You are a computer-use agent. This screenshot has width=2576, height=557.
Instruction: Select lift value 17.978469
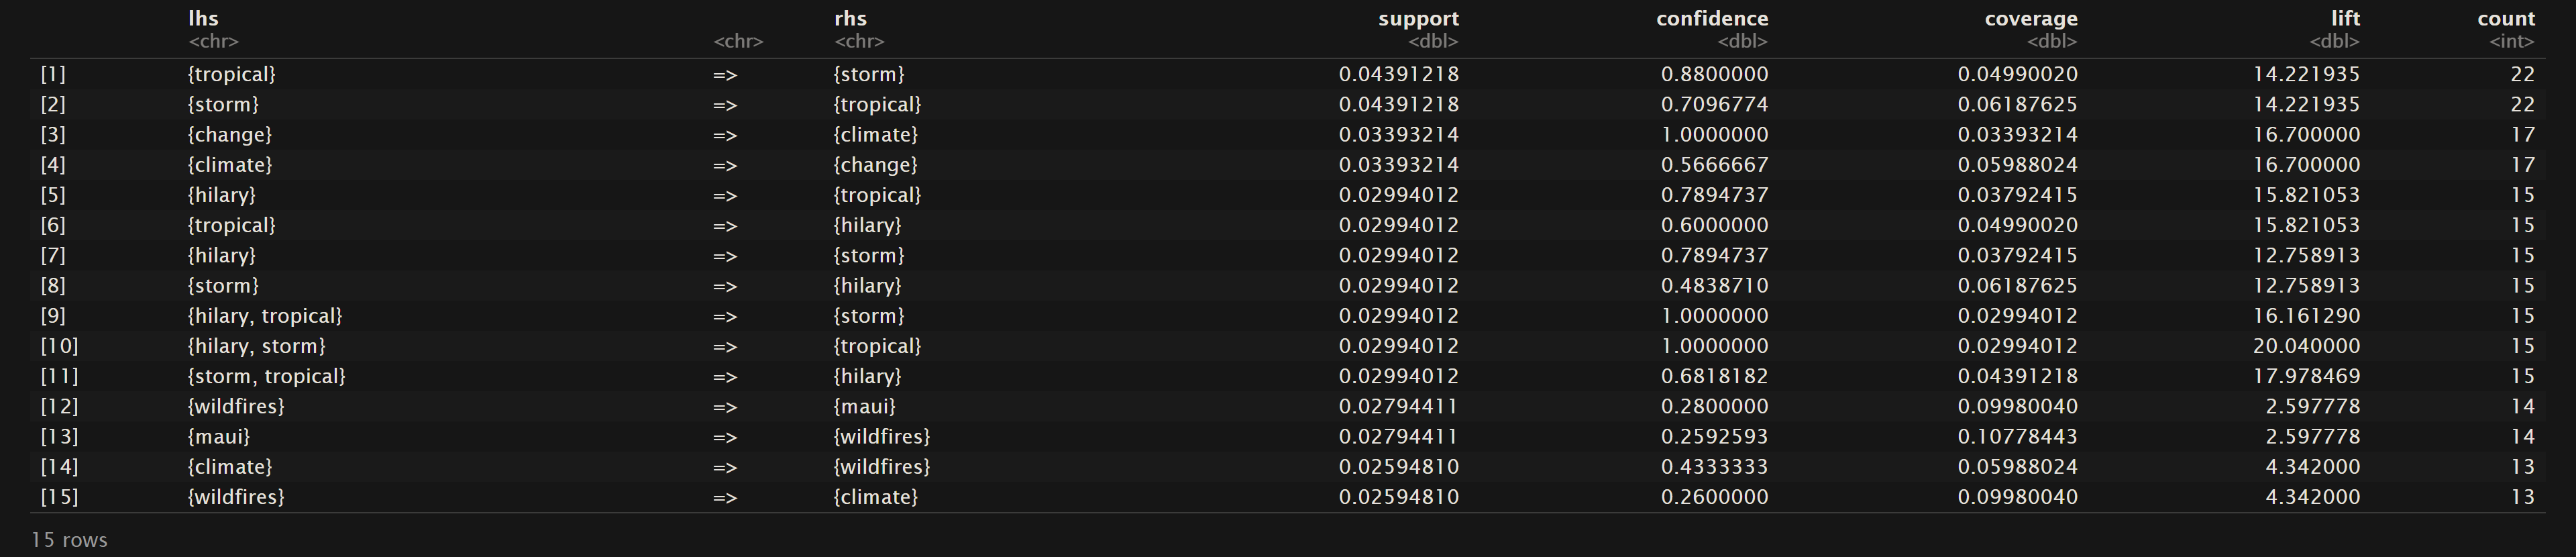tap(2306, 376)
